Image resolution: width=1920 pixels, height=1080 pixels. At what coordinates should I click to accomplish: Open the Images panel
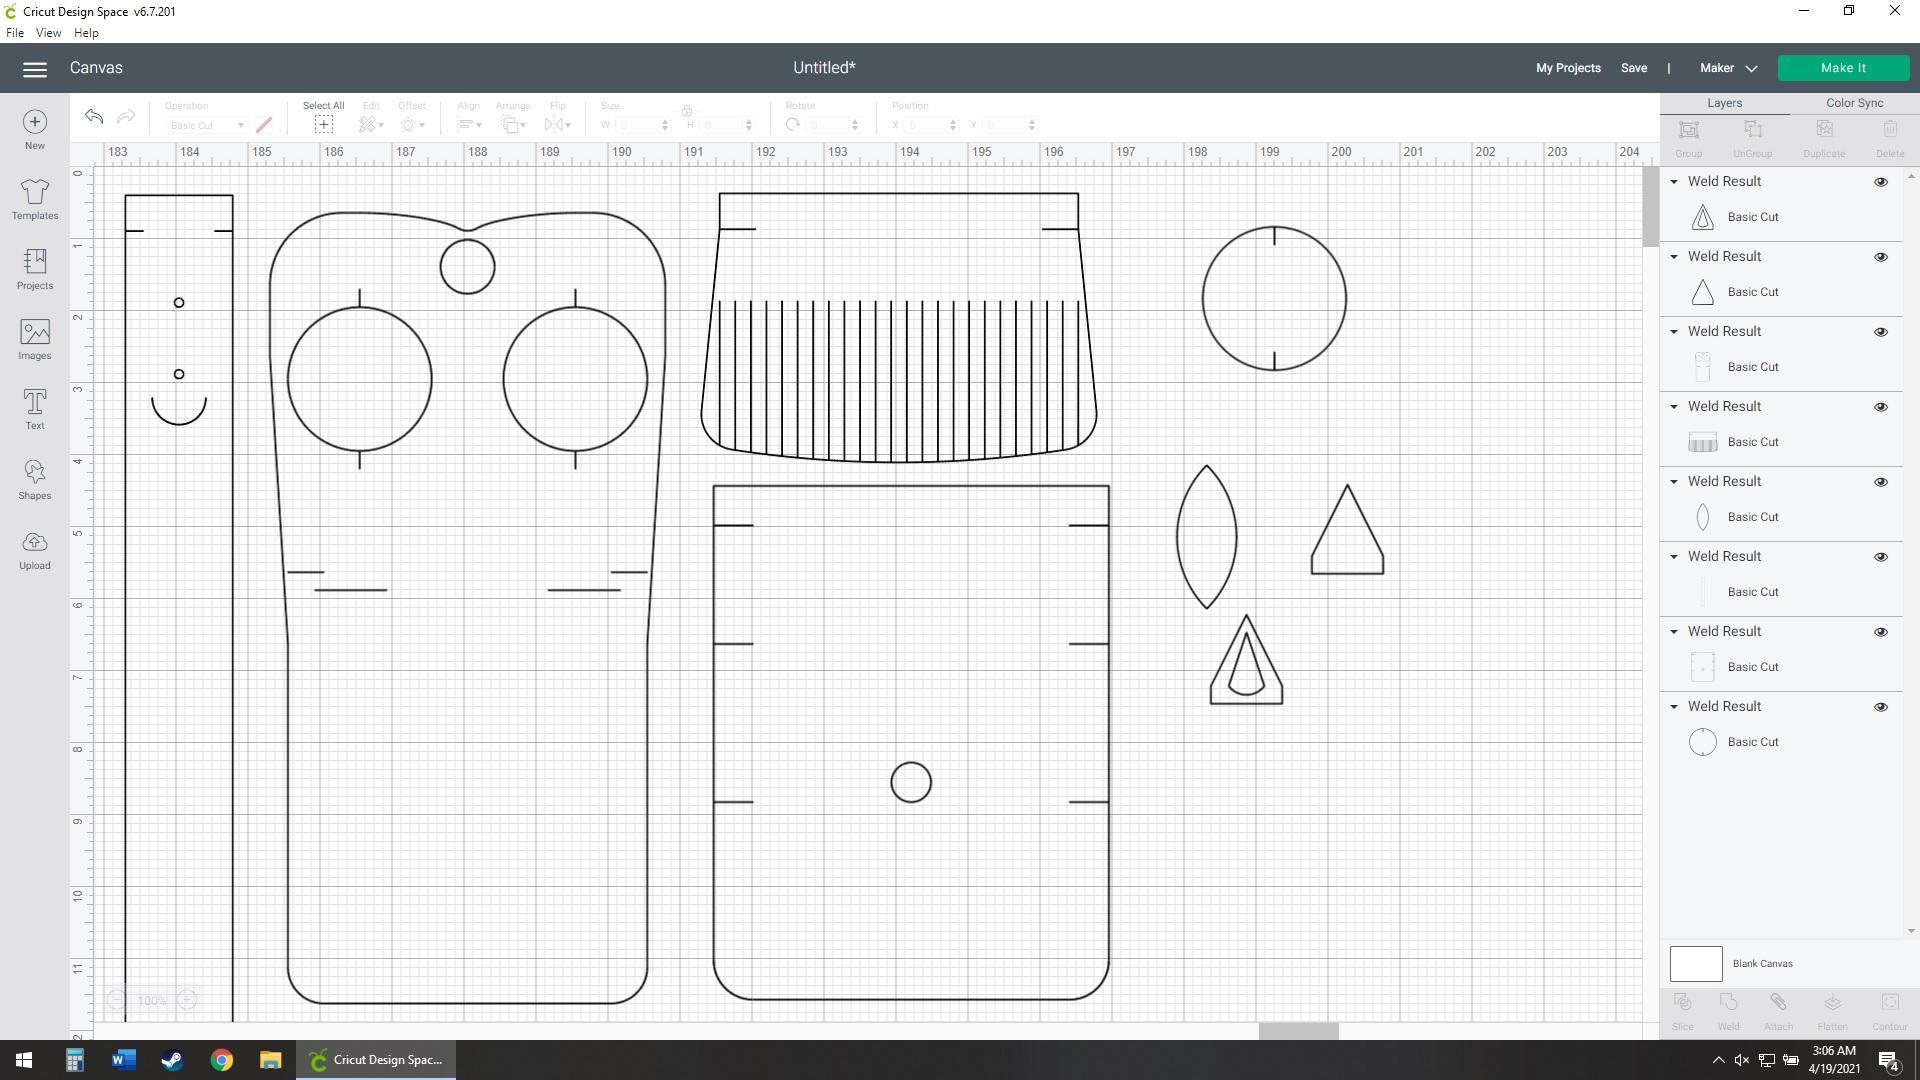pyautogui.click(x=34, y=338)
